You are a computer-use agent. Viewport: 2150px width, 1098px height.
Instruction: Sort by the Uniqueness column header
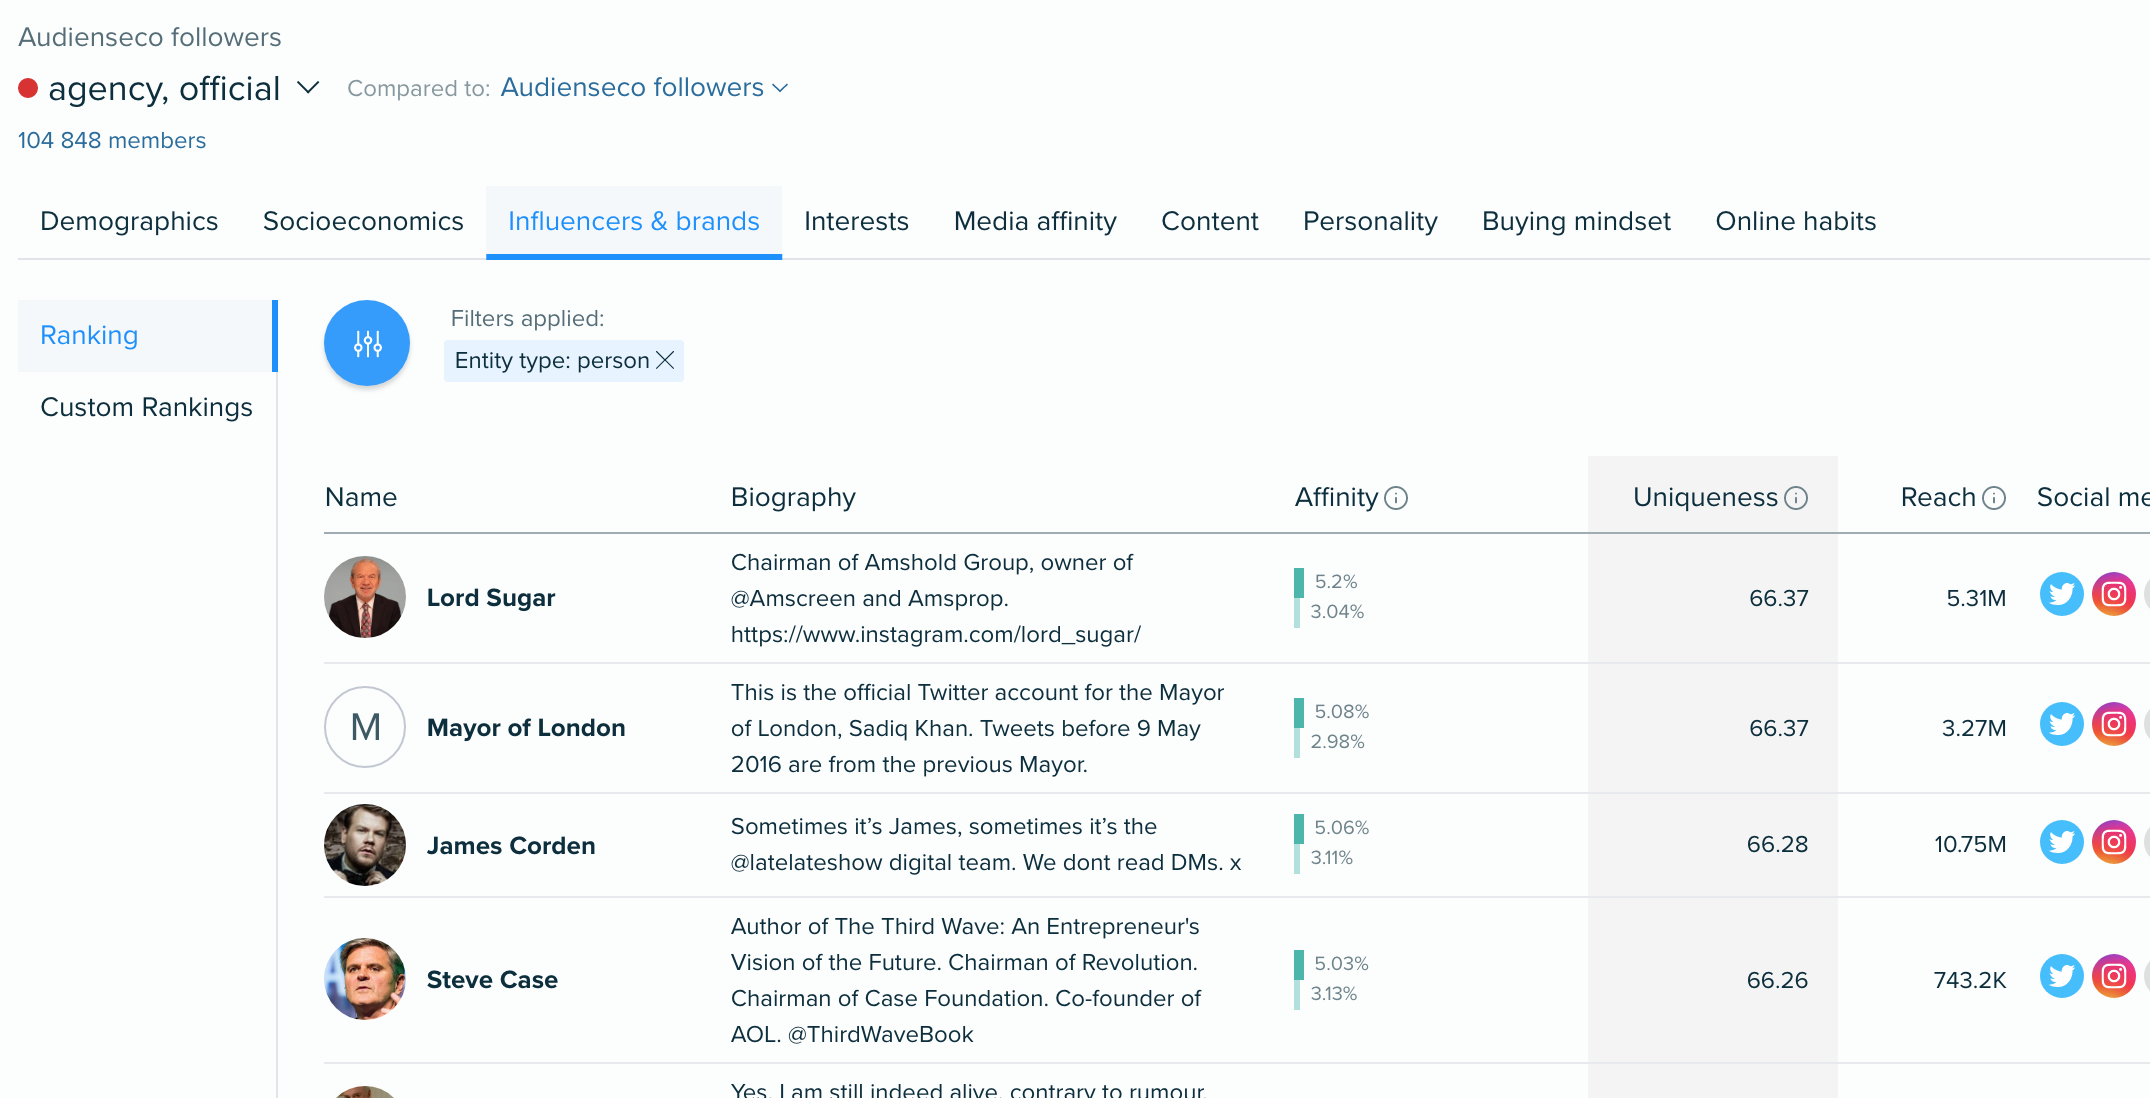[x=1705, y=498]
